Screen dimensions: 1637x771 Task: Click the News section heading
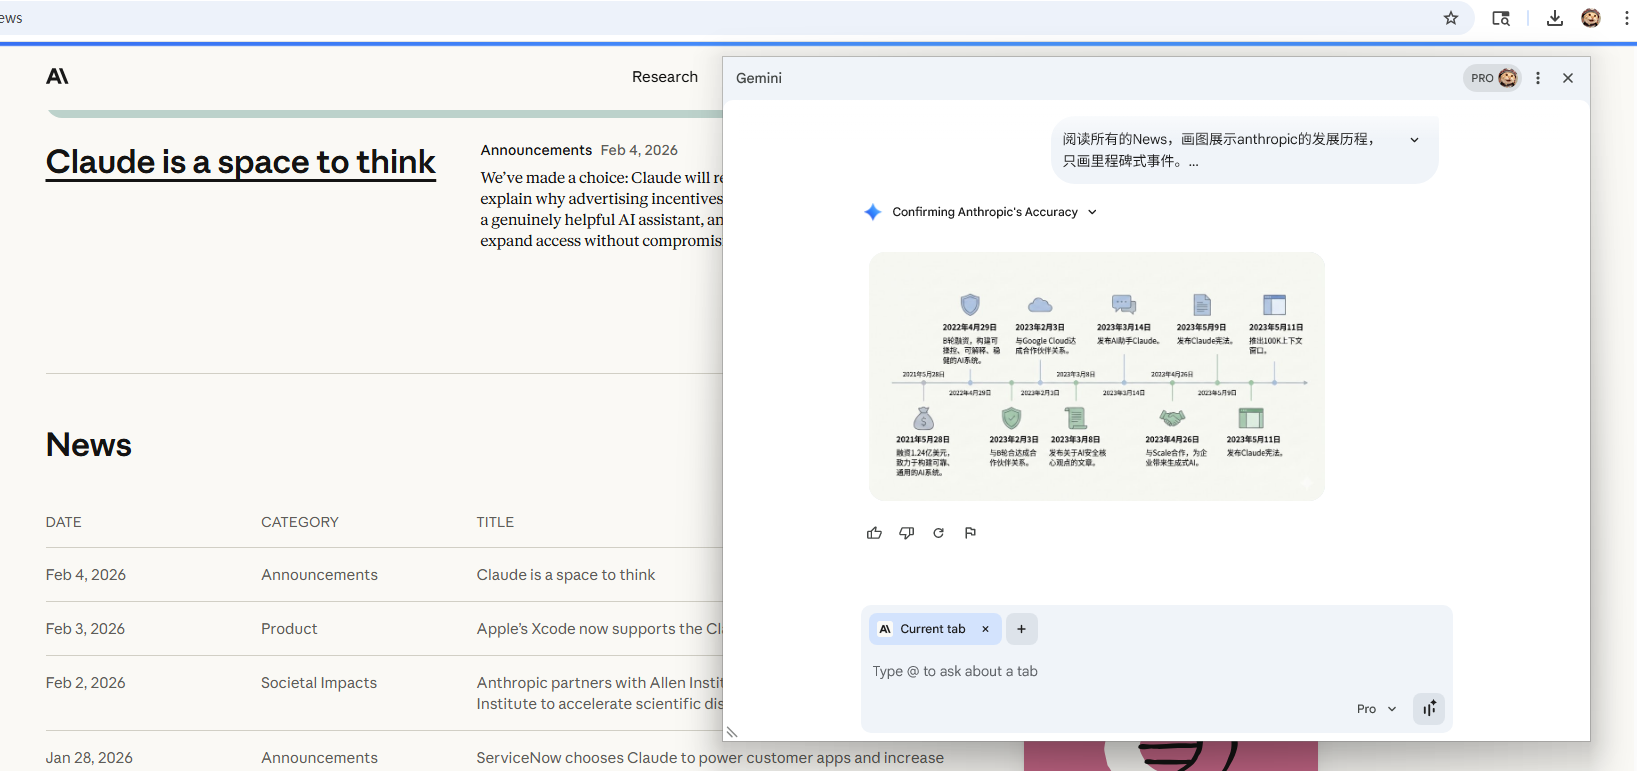tap(89, 445)
